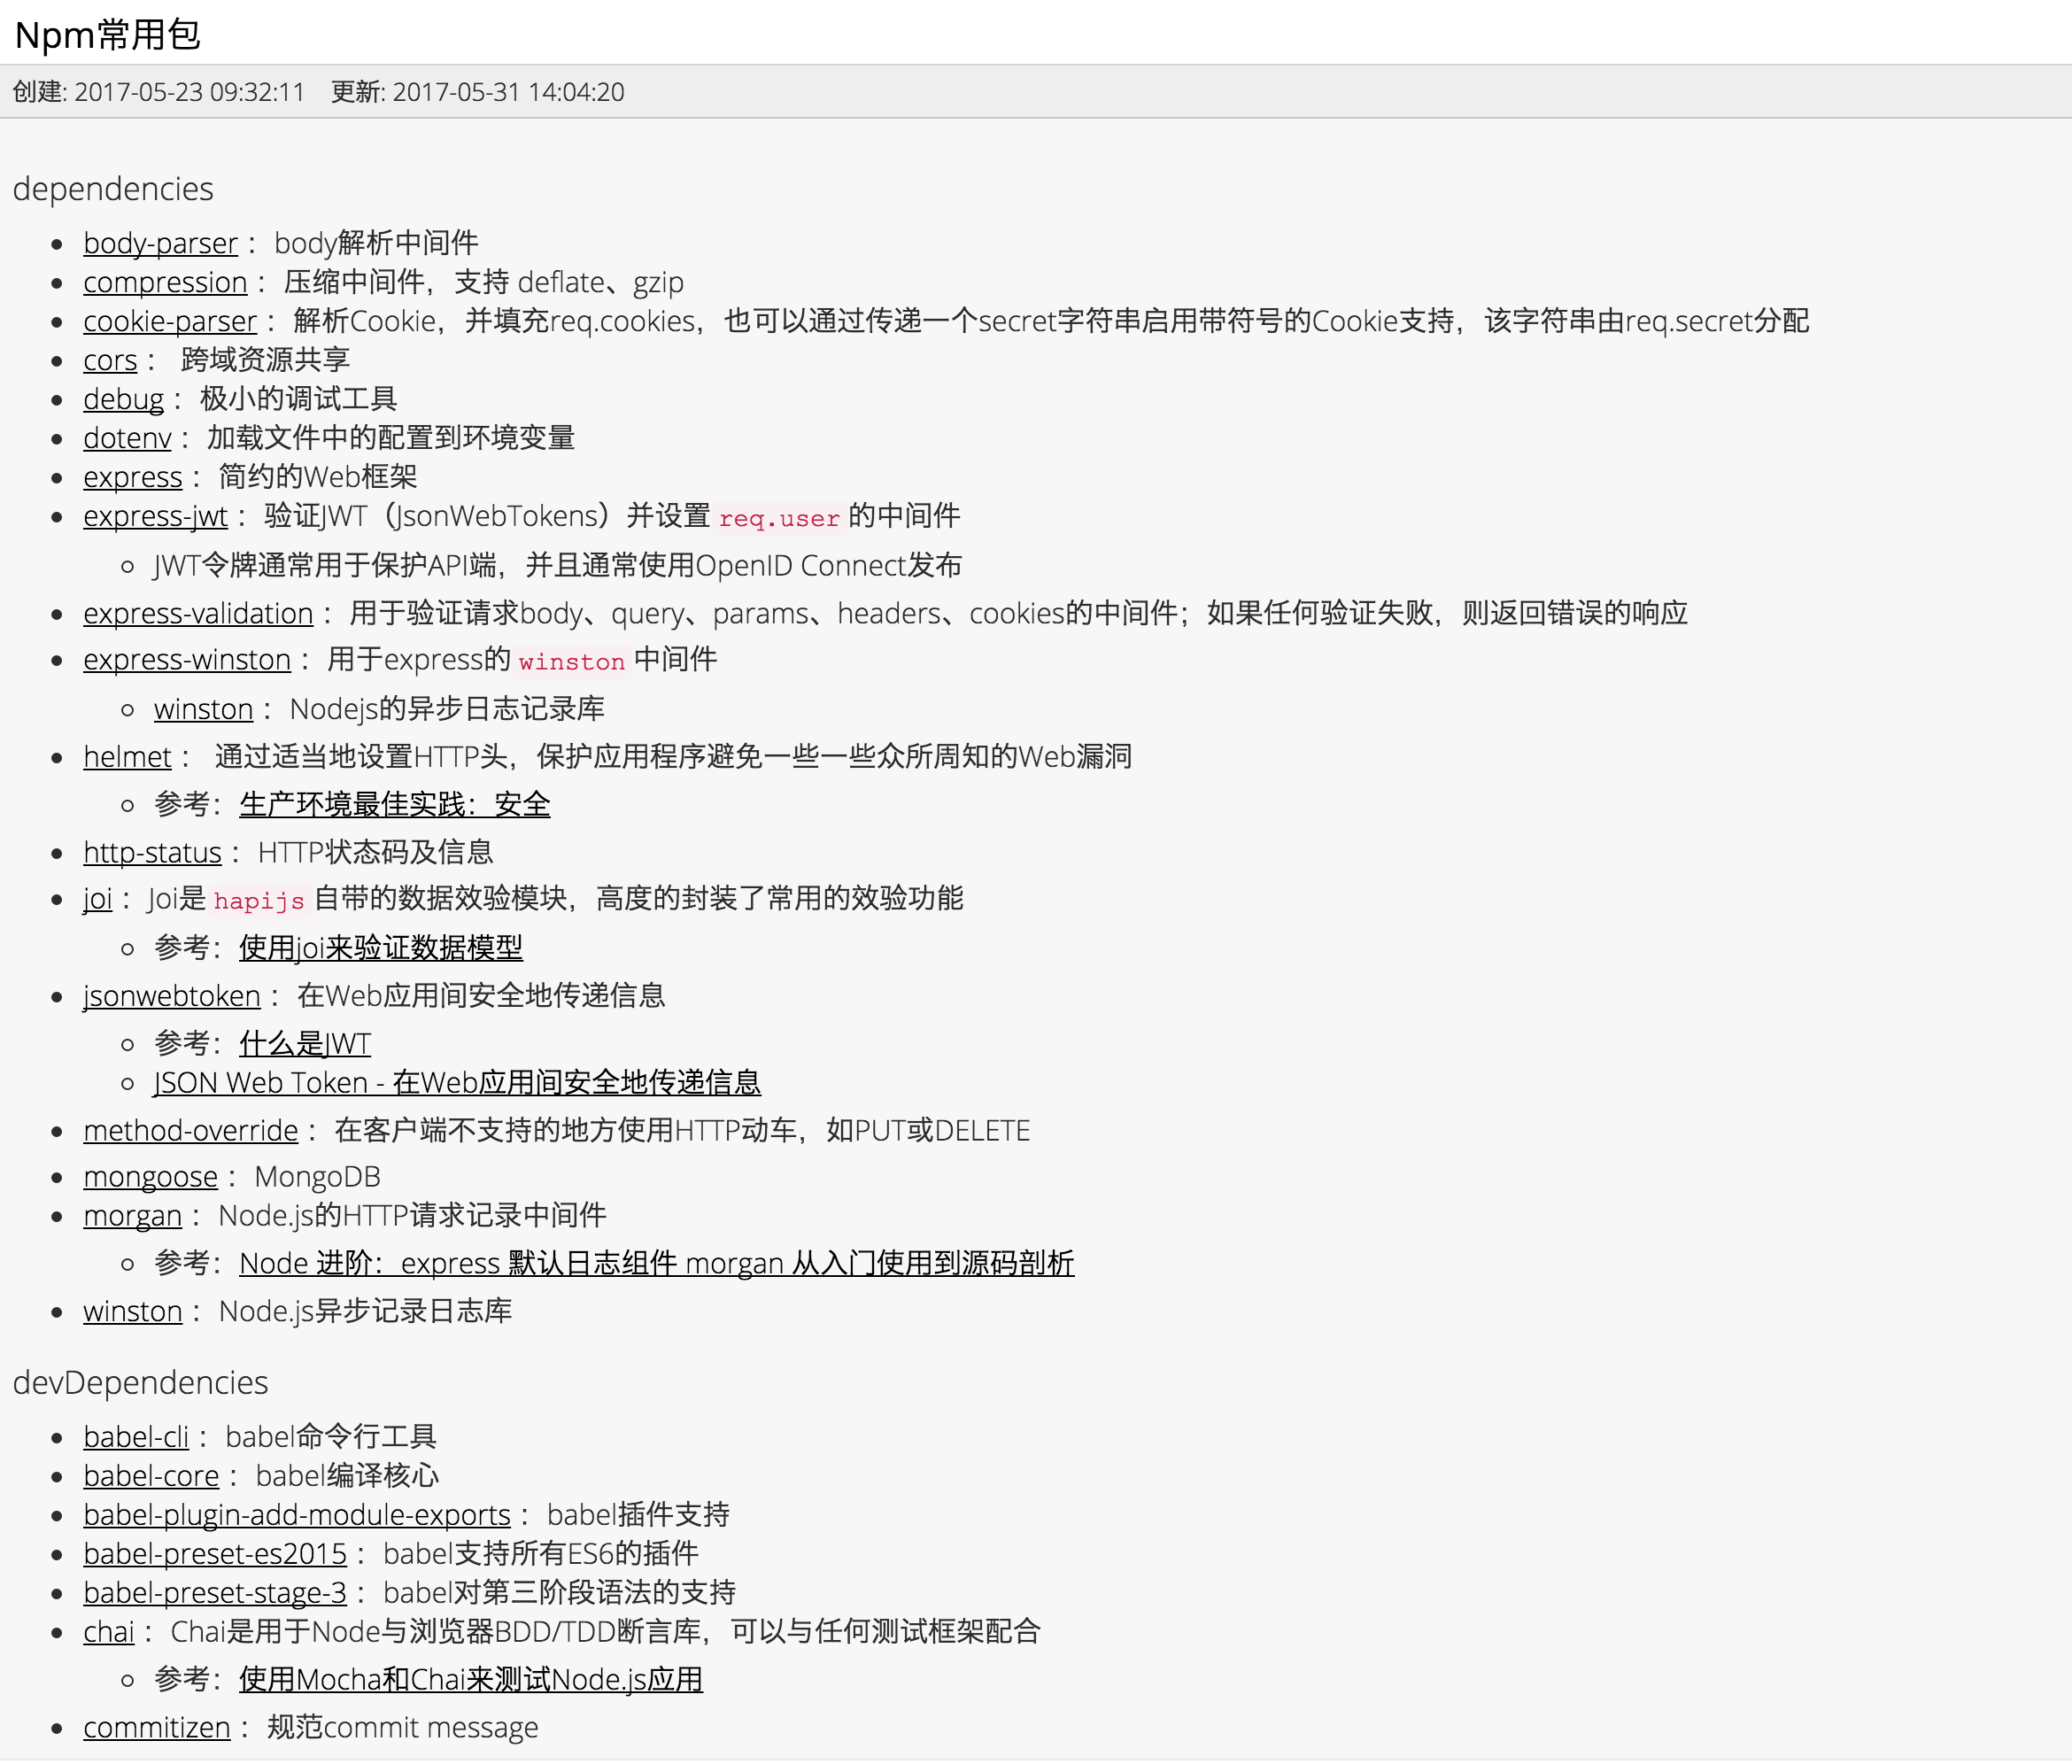
Task: Click the express-validation link
Action: click(198, 613)
